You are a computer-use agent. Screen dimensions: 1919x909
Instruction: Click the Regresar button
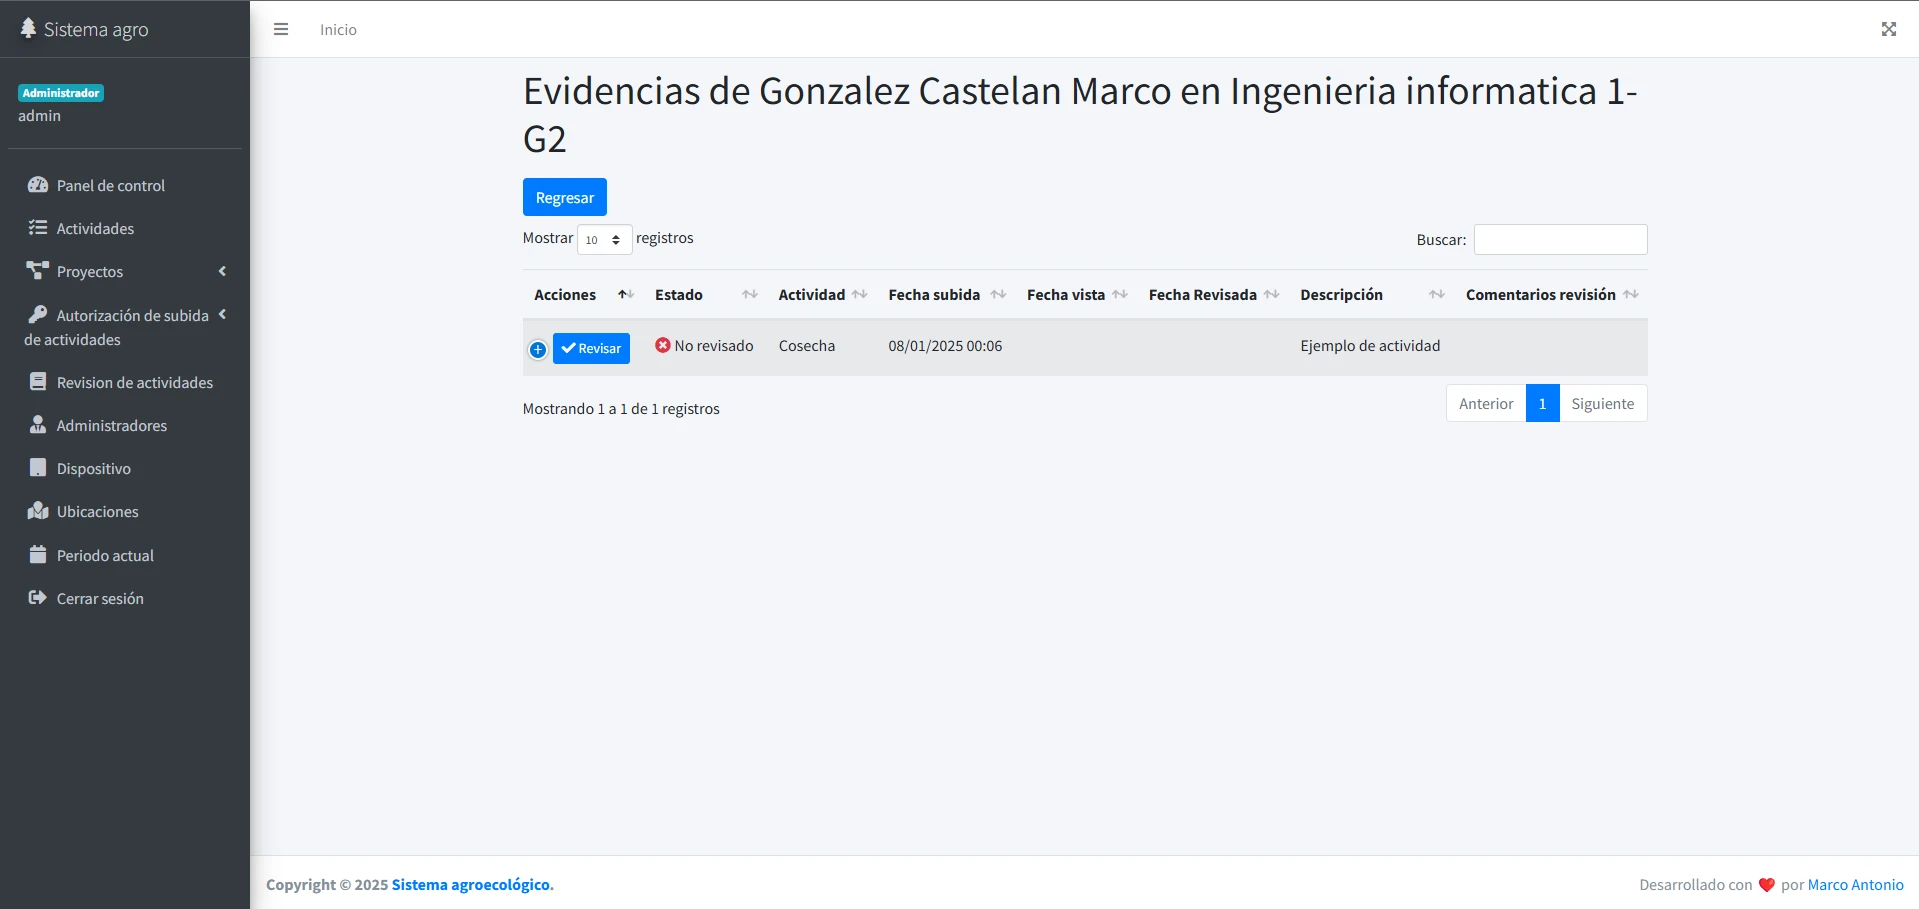click(x=564, y=197)
